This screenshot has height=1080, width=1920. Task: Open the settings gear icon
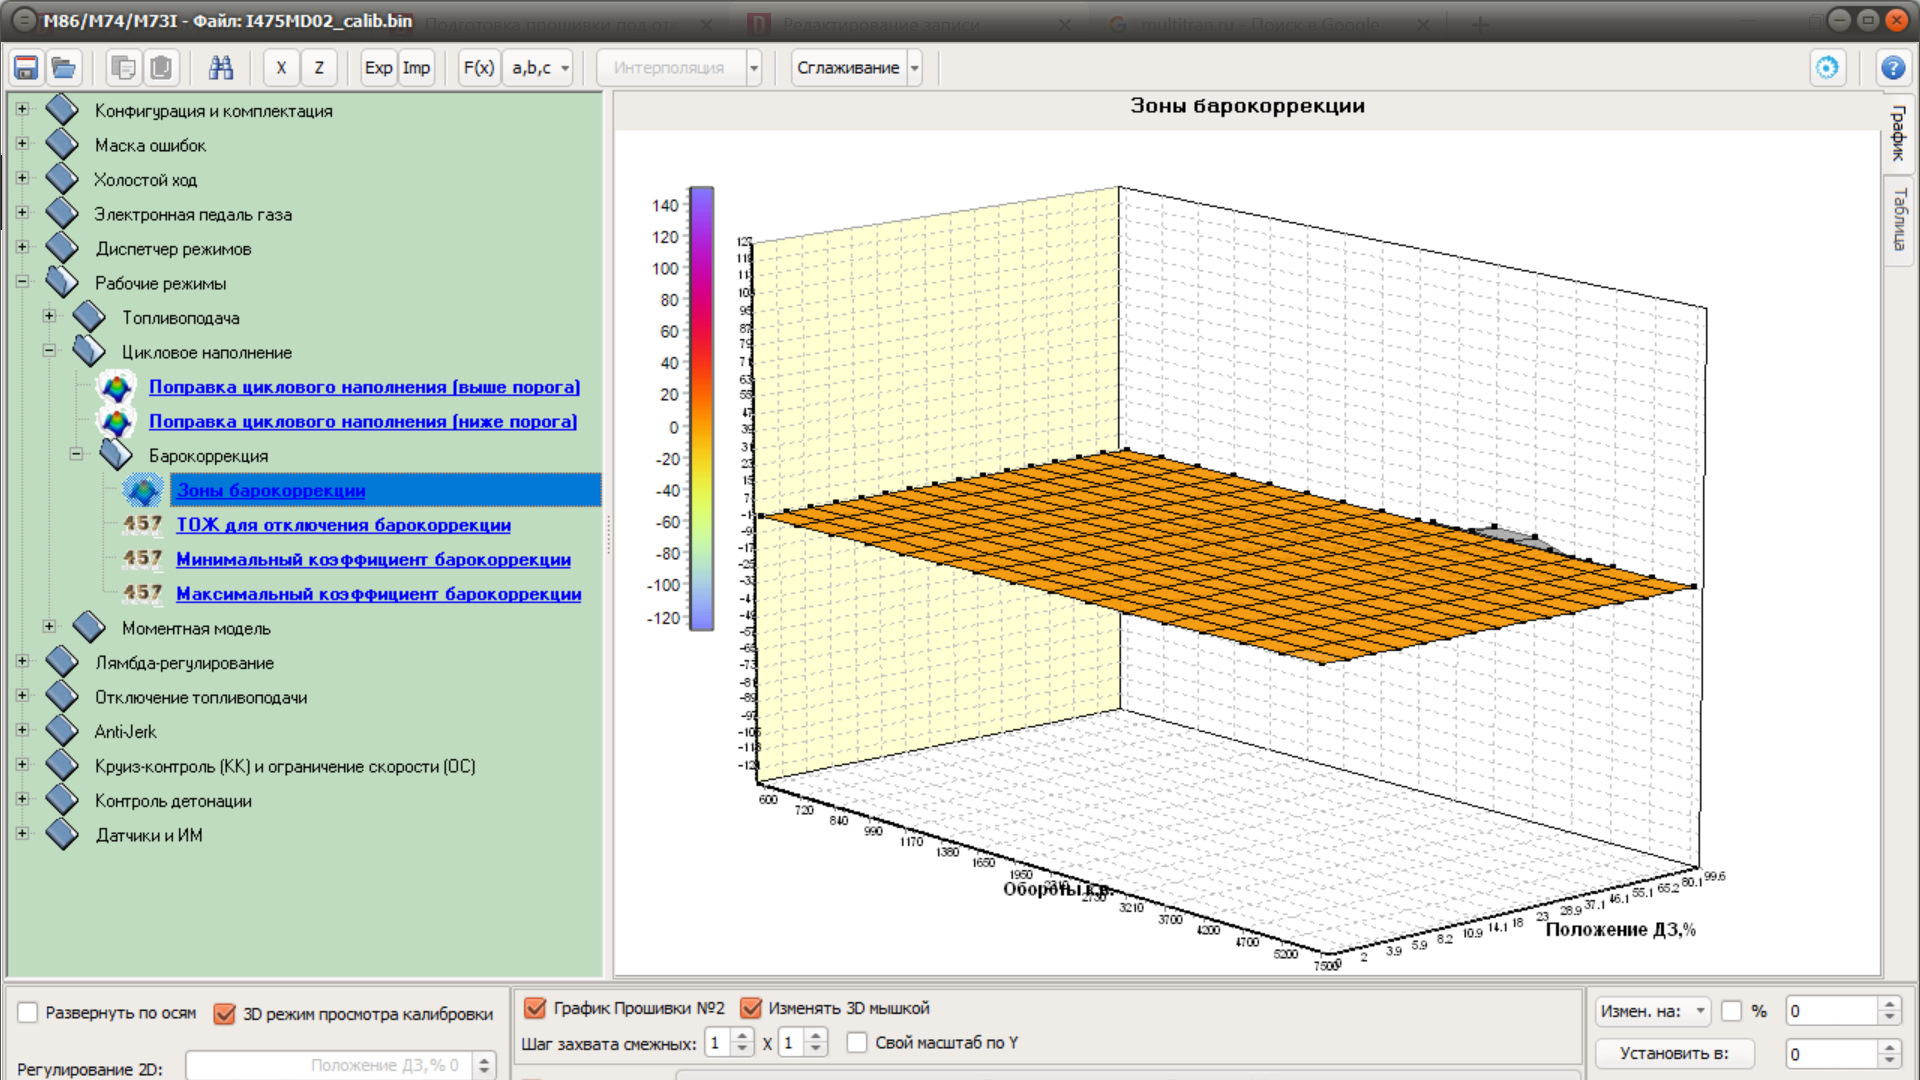1827,68
